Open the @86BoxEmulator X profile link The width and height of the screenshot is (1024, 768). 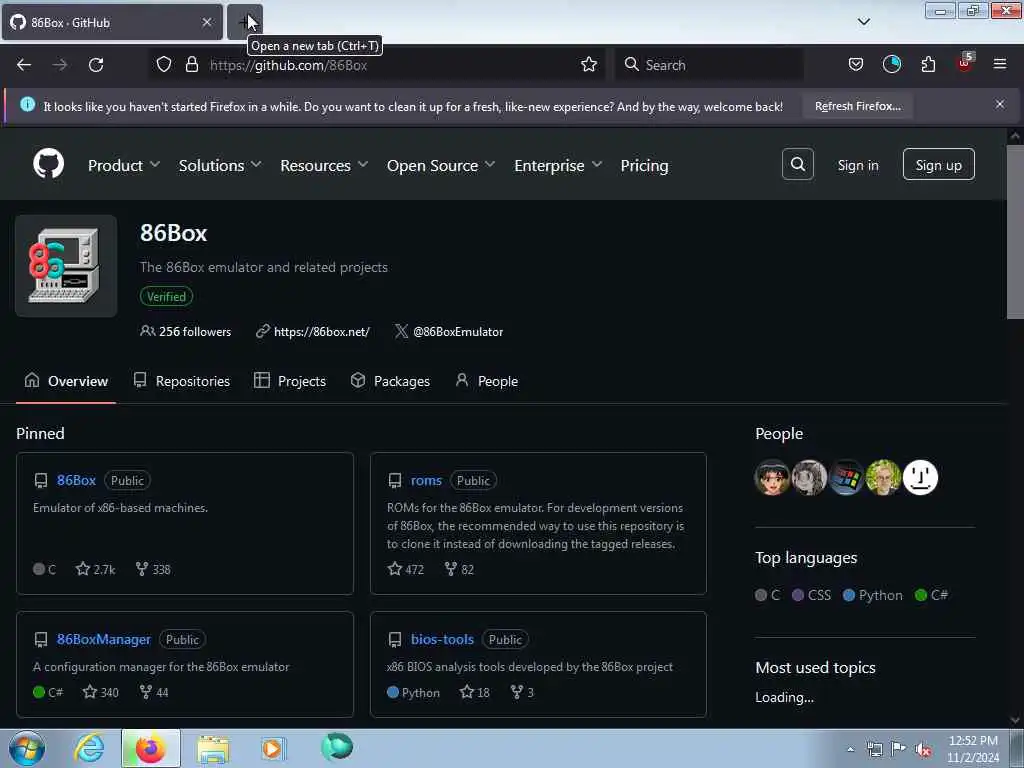(x=458, y=332)
